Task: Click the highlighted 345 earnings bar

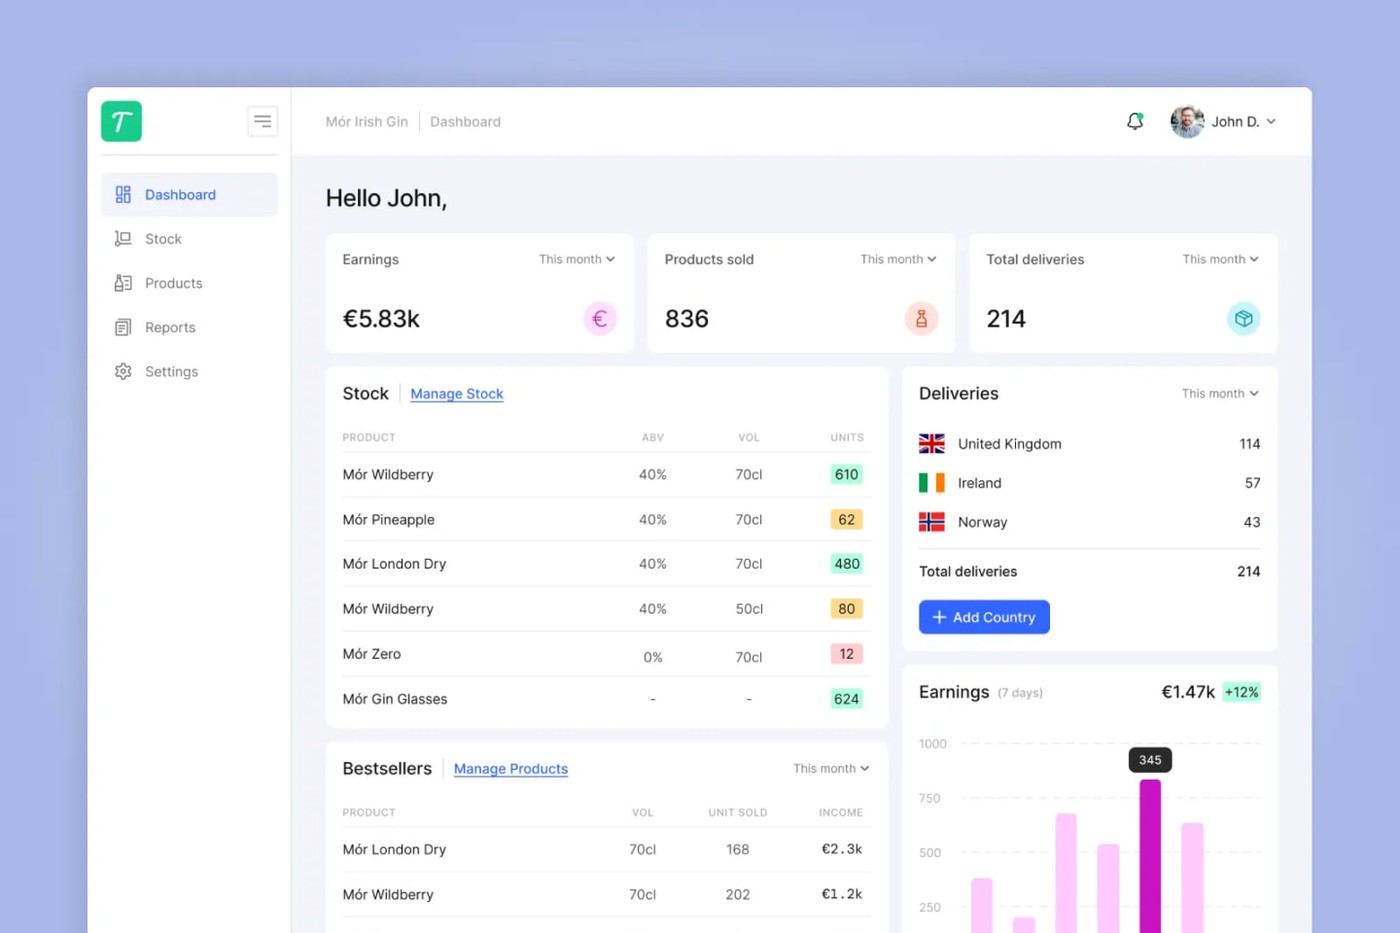Action: [1150, 856]
